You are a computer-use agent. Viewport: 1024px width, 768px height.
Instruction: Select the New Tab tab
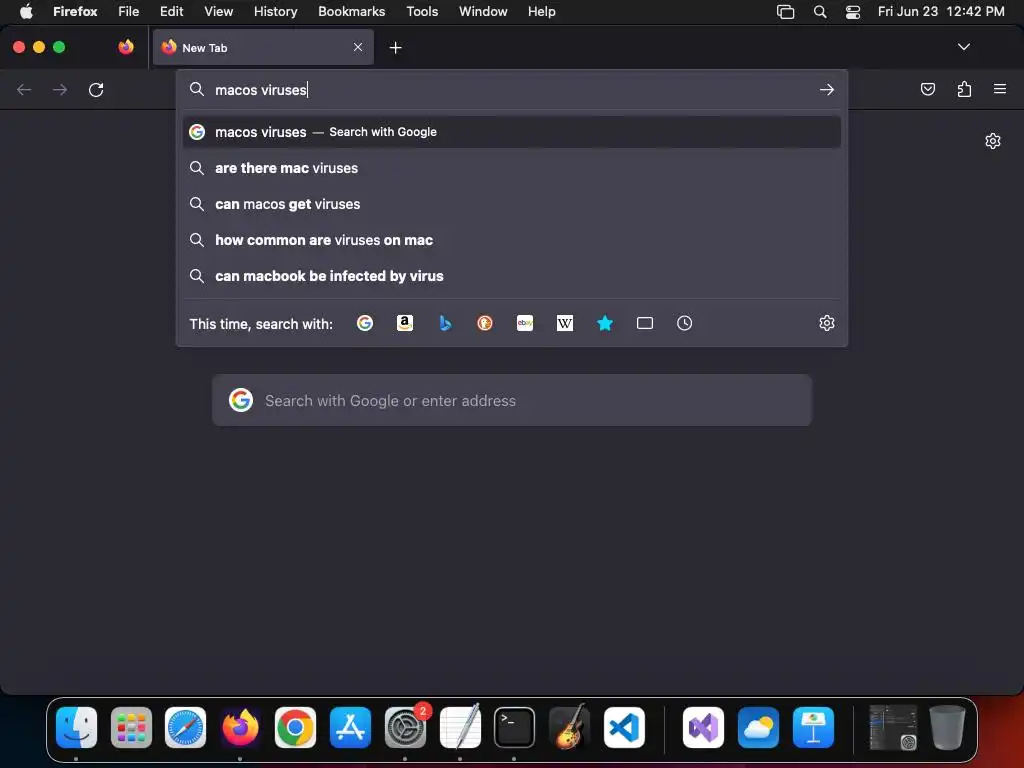(263, 47)
